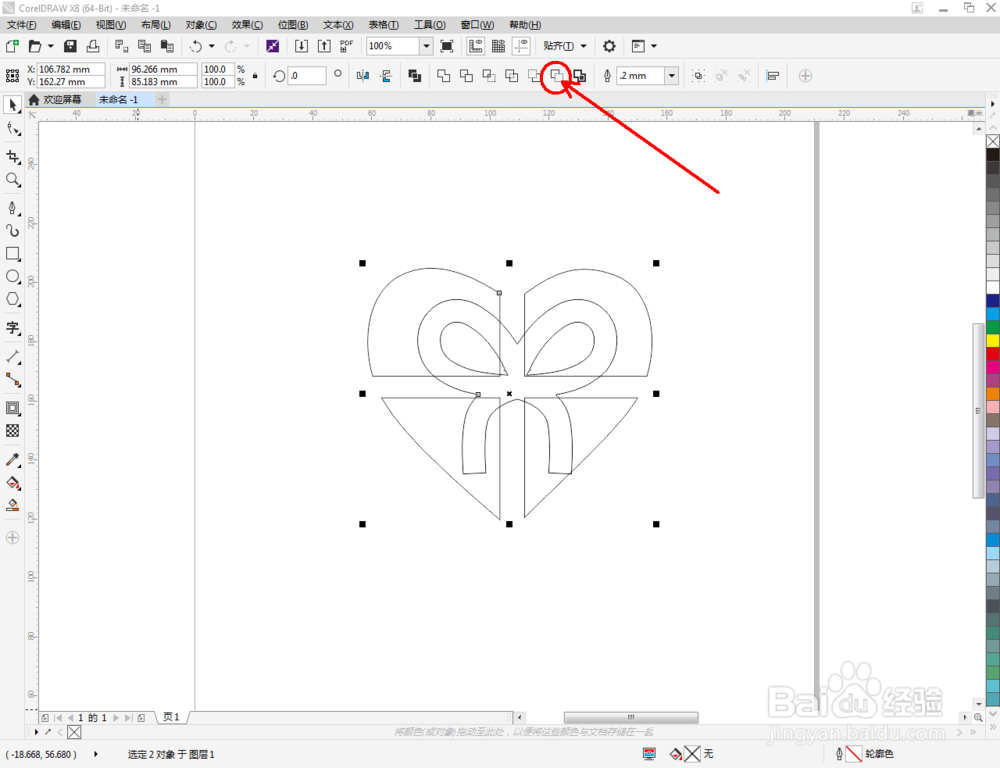Click the Mirror vertically icon
The height and width of the screenshot is (768, 1000).
[x=386, y=76]
